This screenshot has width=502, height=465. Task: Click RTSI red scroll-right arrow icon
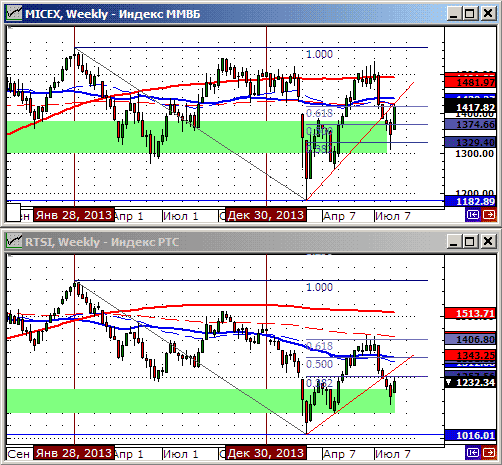click(489, 452)
